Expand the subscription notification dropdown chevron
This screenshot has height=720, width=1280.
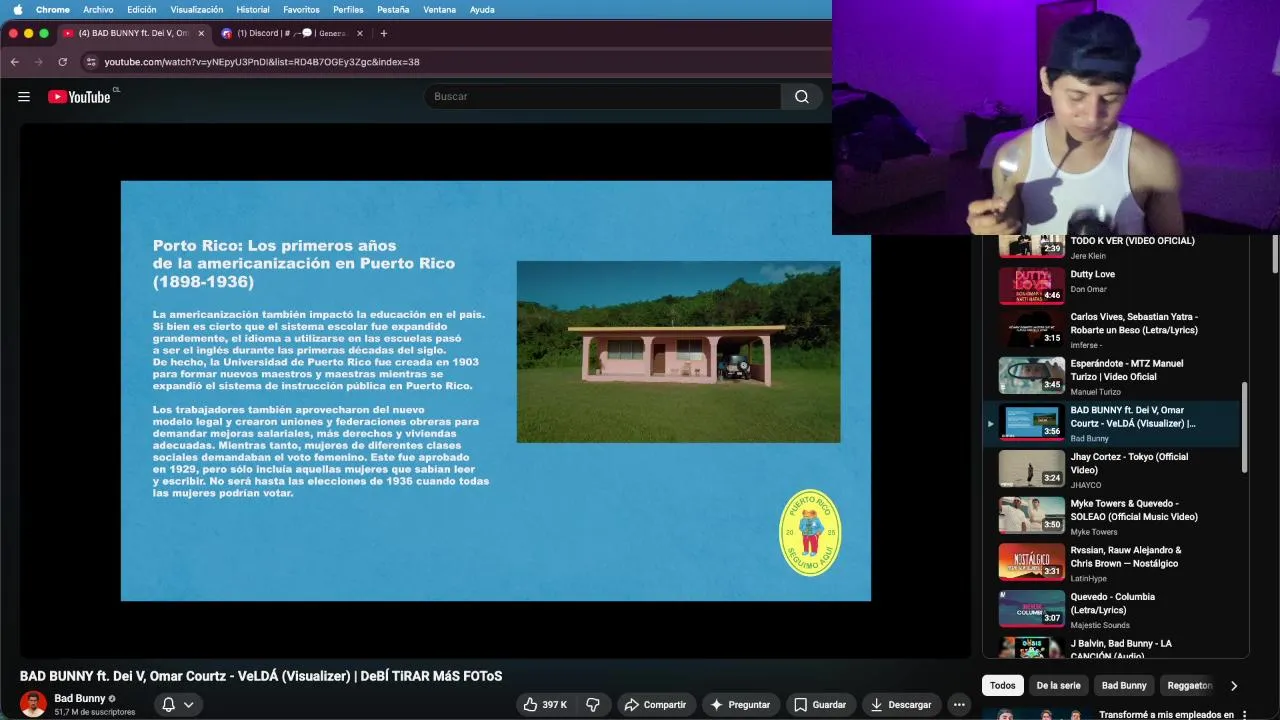click(x=188, y=704)
